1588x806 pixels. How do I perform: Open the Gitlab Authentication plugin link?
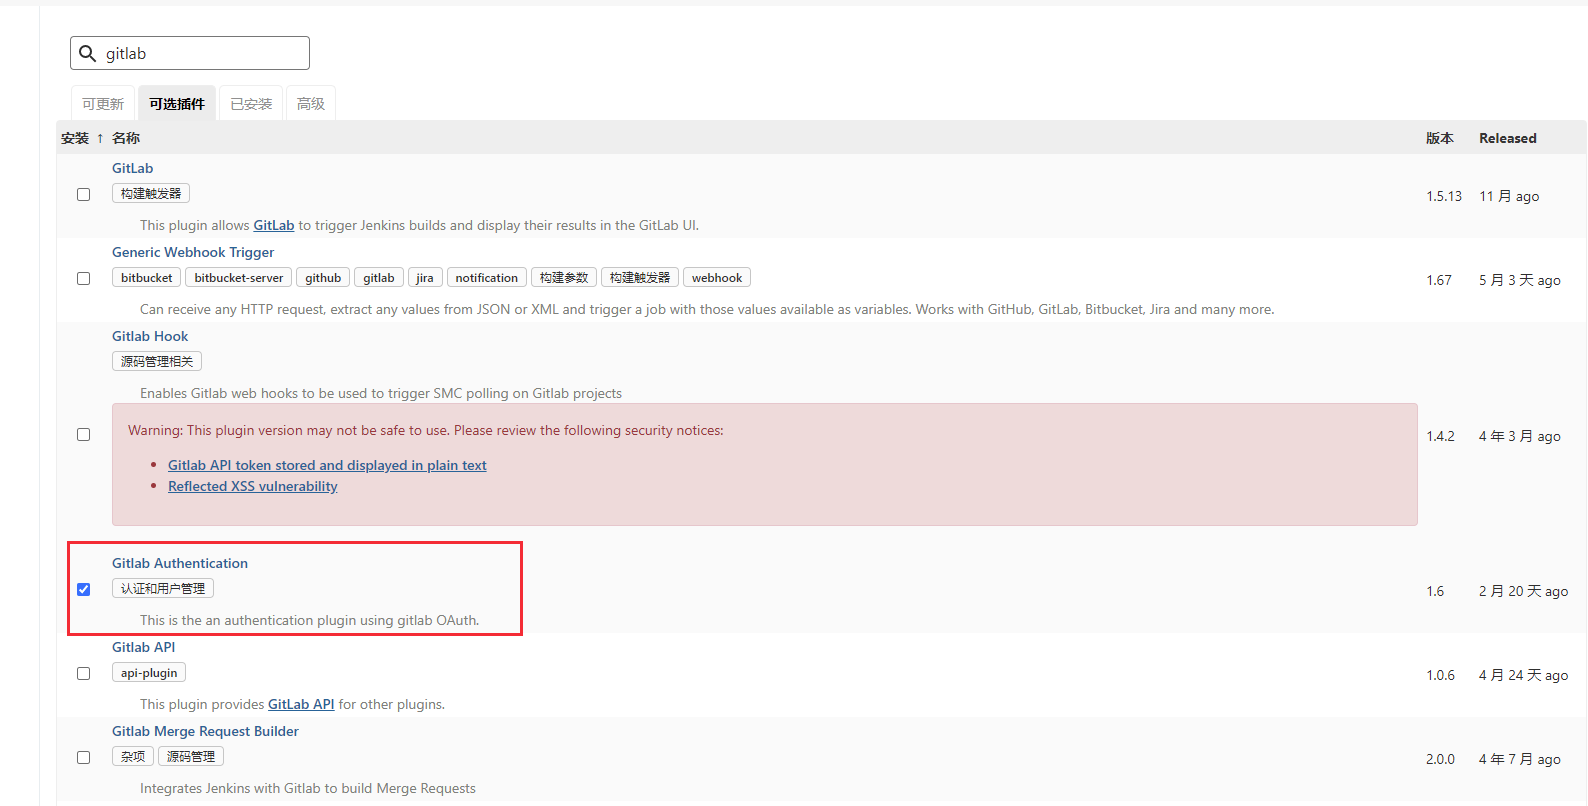[x=180, y=563]
